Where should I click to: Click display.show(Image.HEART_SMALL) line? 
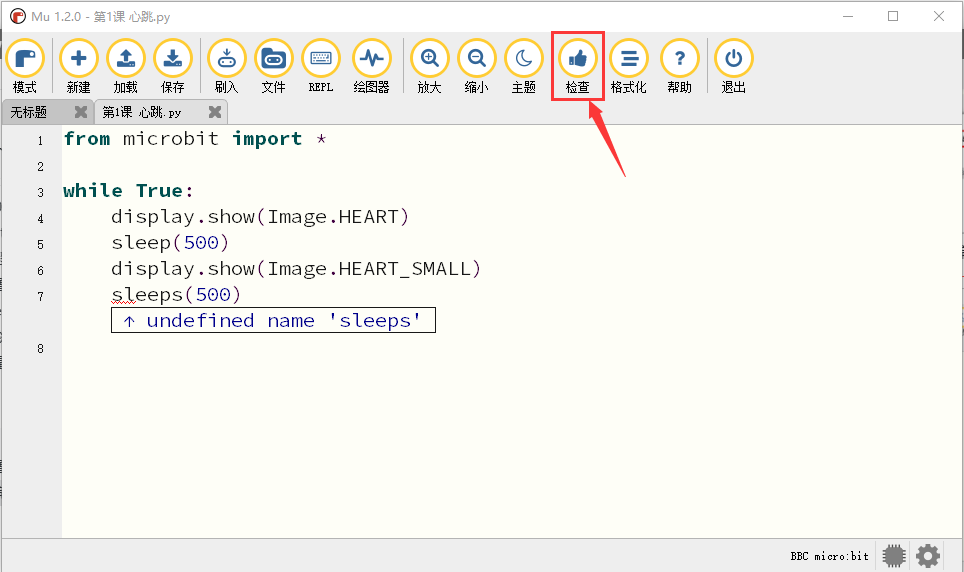(296, 269)
